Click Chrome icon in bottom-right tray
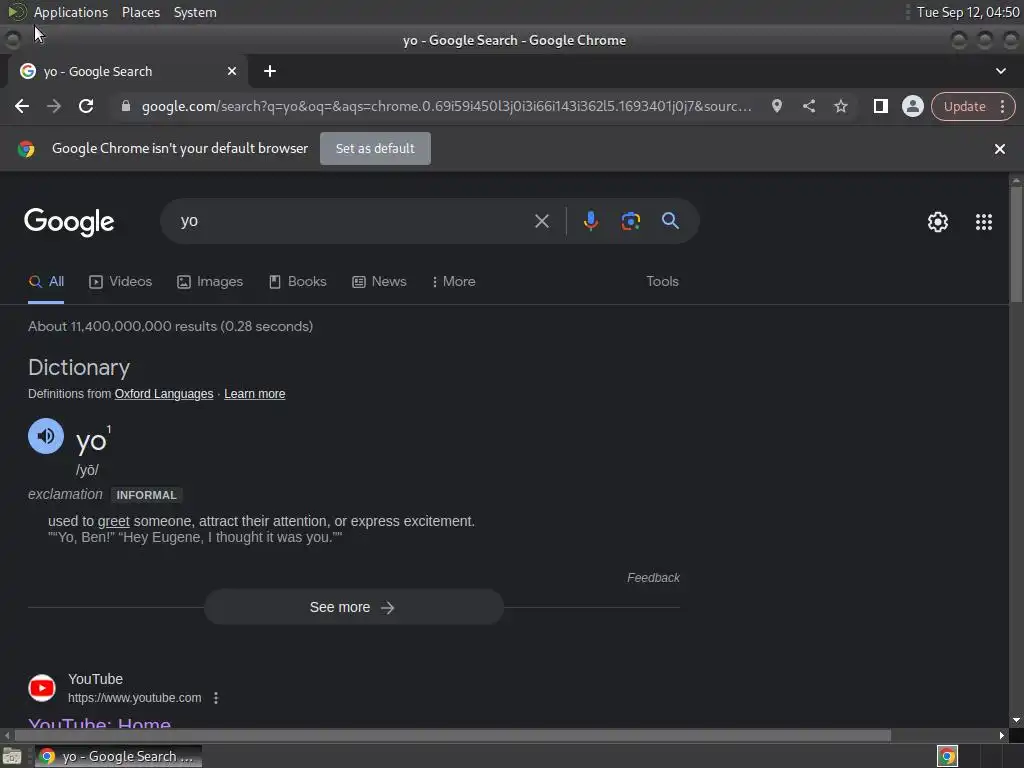Screen dimensions: 1024x768 coord(947,756)
